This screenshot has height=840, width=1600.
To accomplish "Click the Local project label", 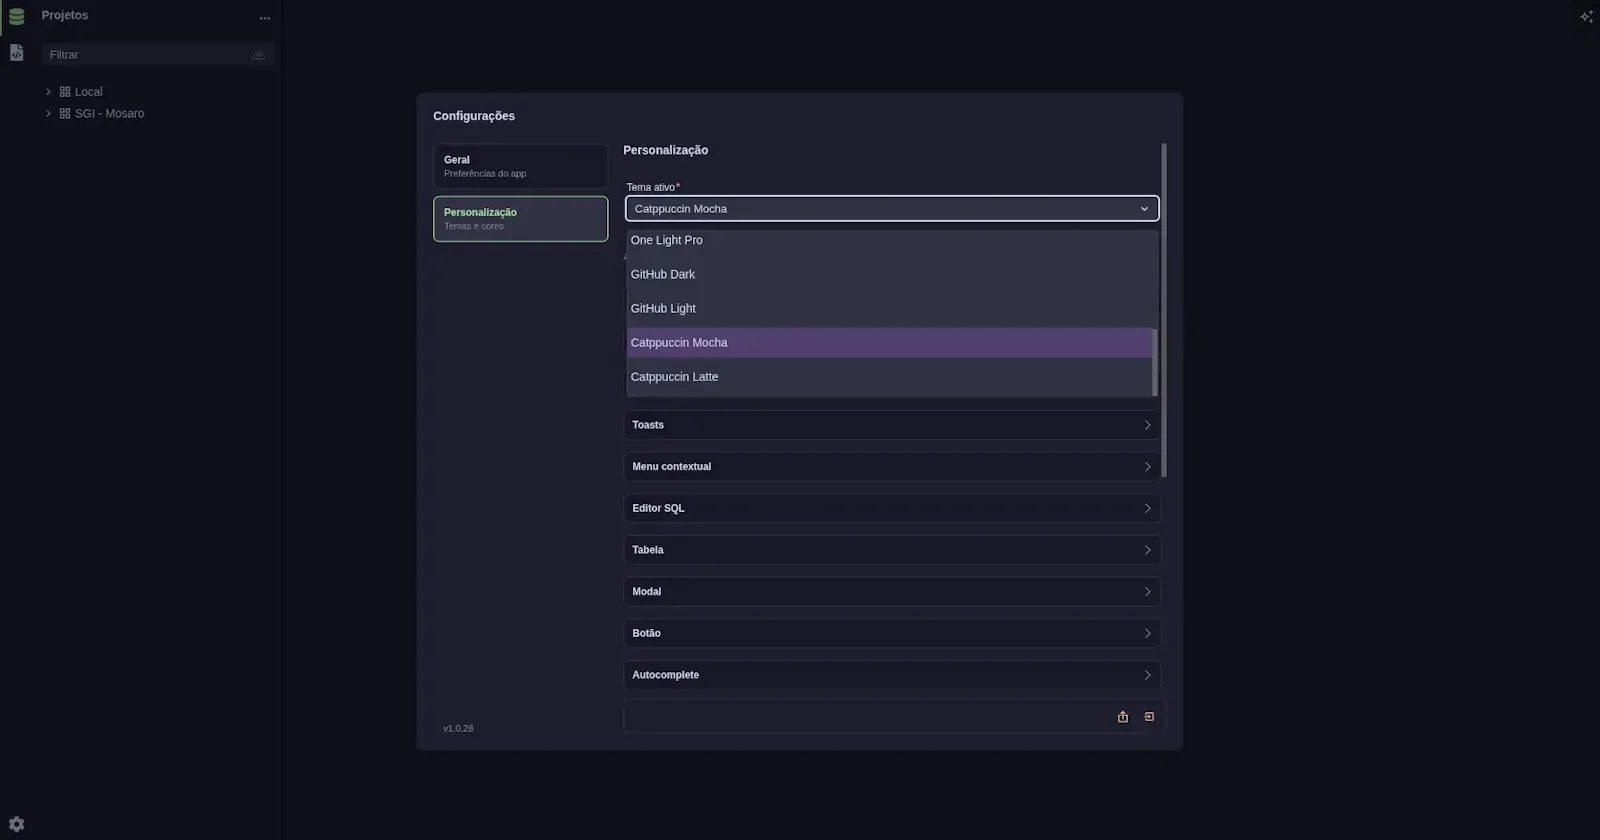I will click(x=89, y=92).
